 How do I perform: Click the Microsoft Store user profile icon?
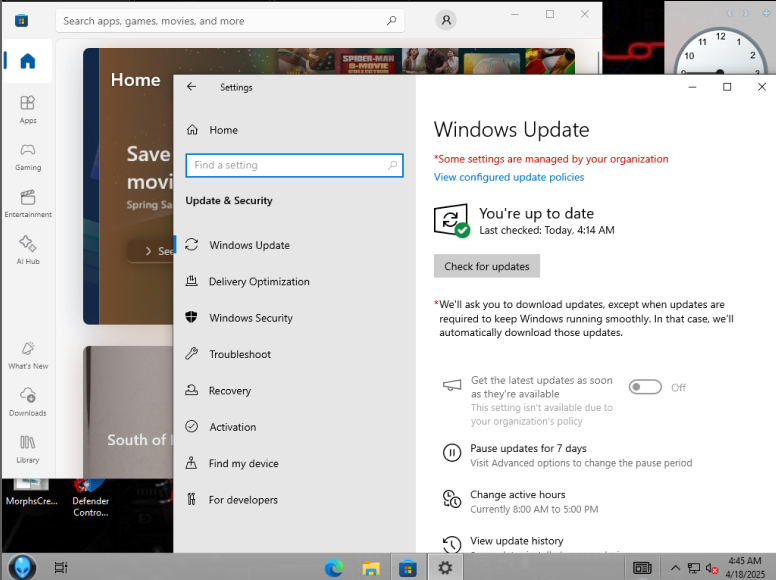tap(446, 20)
